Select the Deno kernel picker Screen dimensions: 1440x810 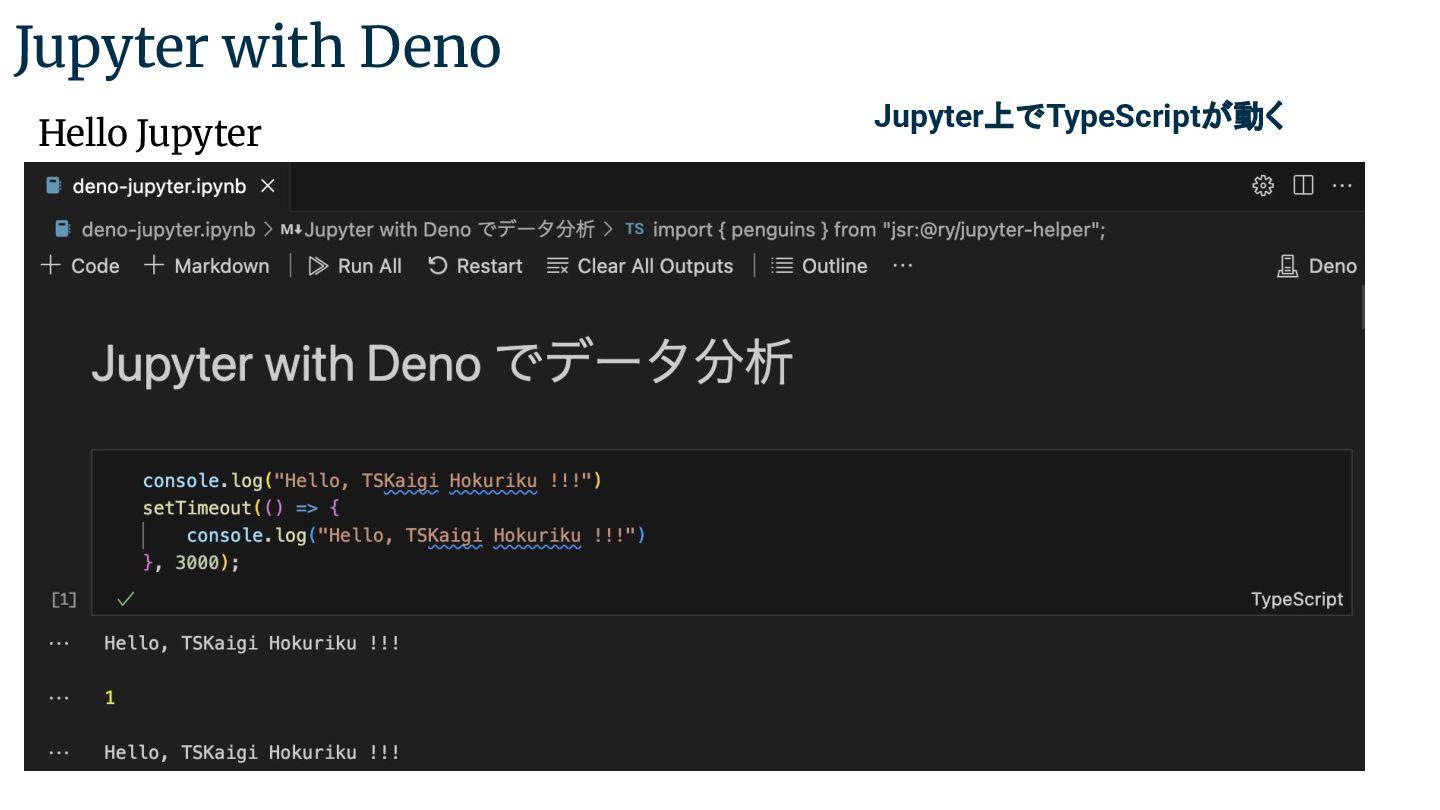[x=1317, y=266]
